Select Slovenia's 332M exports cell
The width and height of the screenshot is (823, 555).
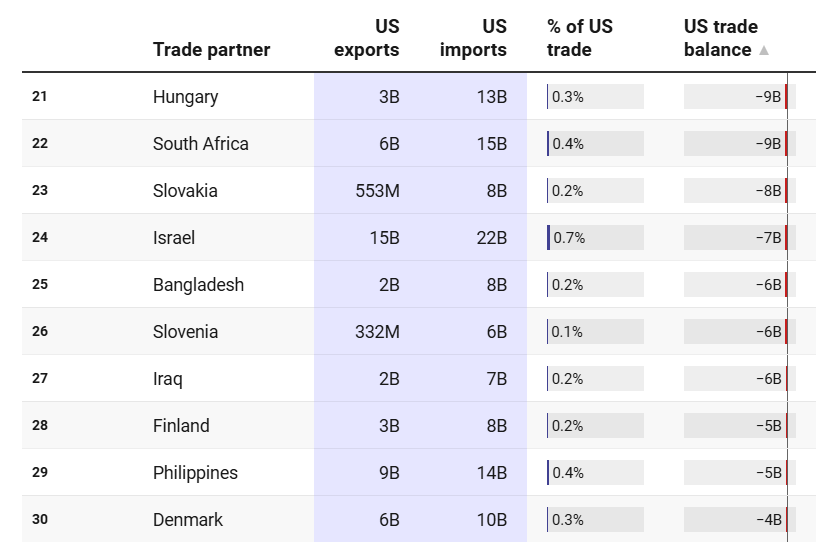point(377,332)
